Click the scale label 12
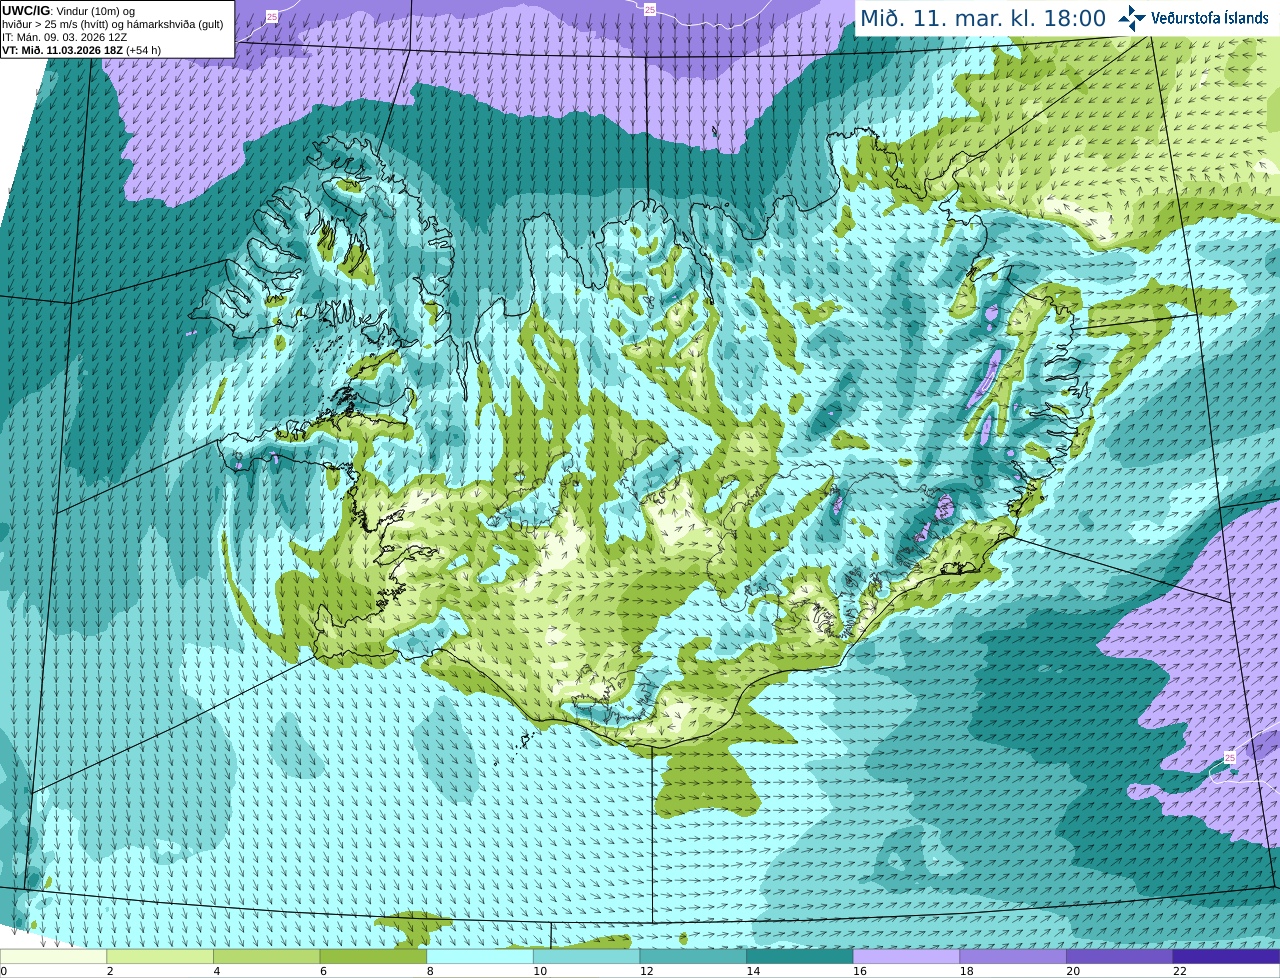Image resolution: width=1280 pixels, height=978 pixels. (x=646, y=971)
